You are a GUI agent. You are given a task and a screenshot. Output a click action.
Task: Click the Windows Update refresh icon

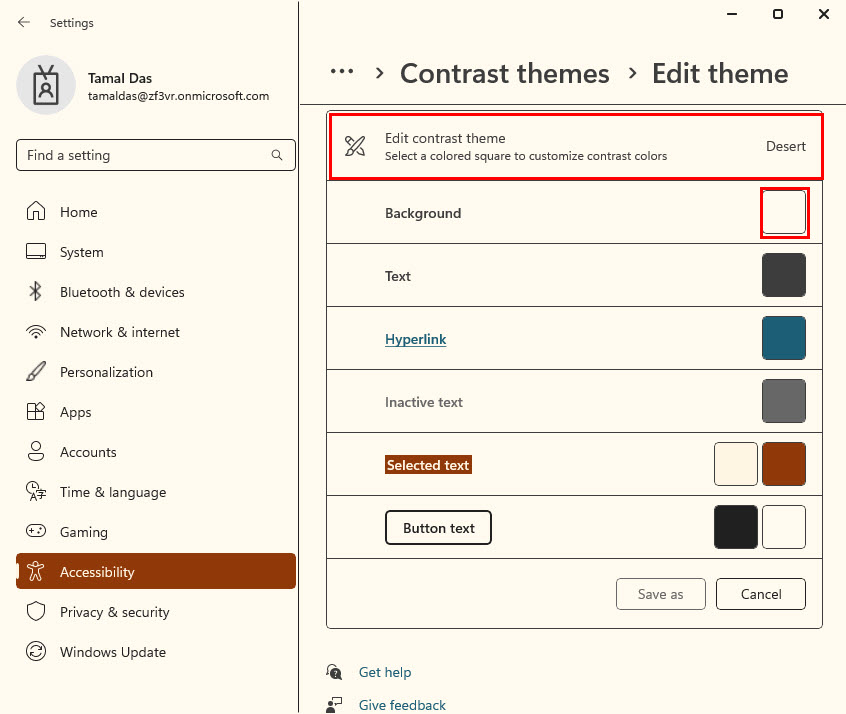click(36, 651)
